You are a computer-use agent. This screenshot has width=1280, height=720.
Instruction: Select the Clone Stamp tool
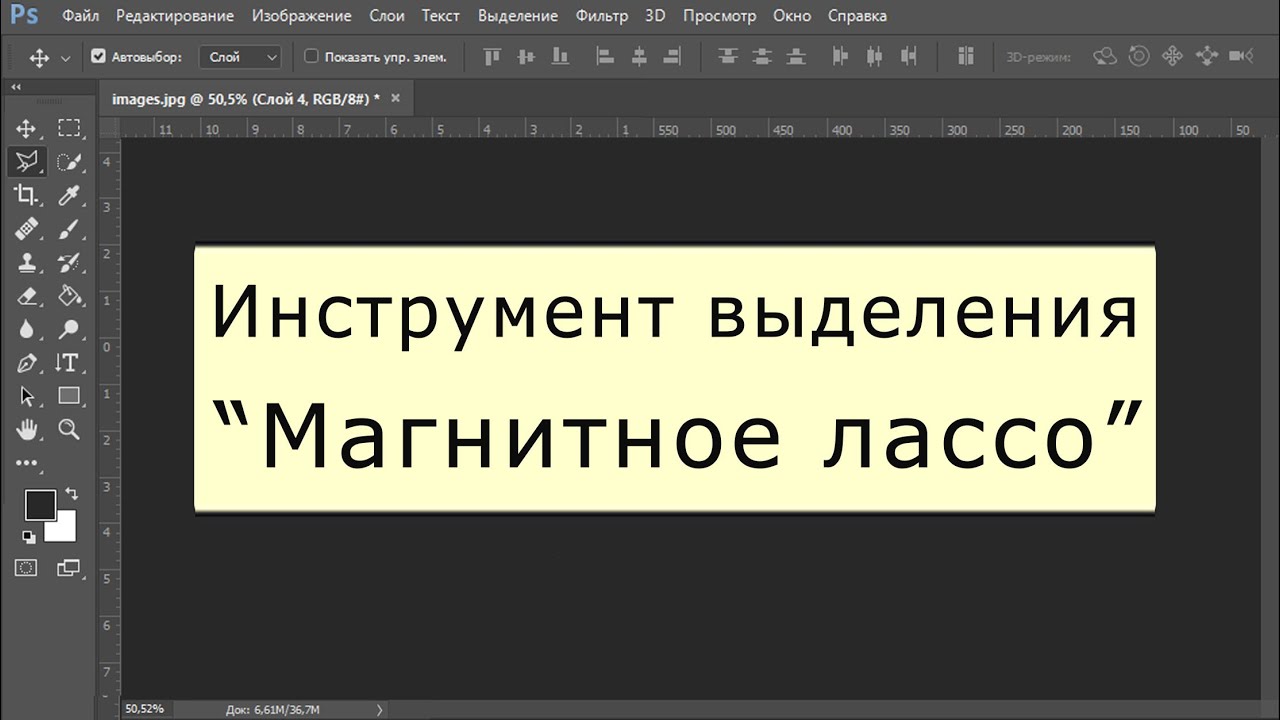click(x=26, y=262)
